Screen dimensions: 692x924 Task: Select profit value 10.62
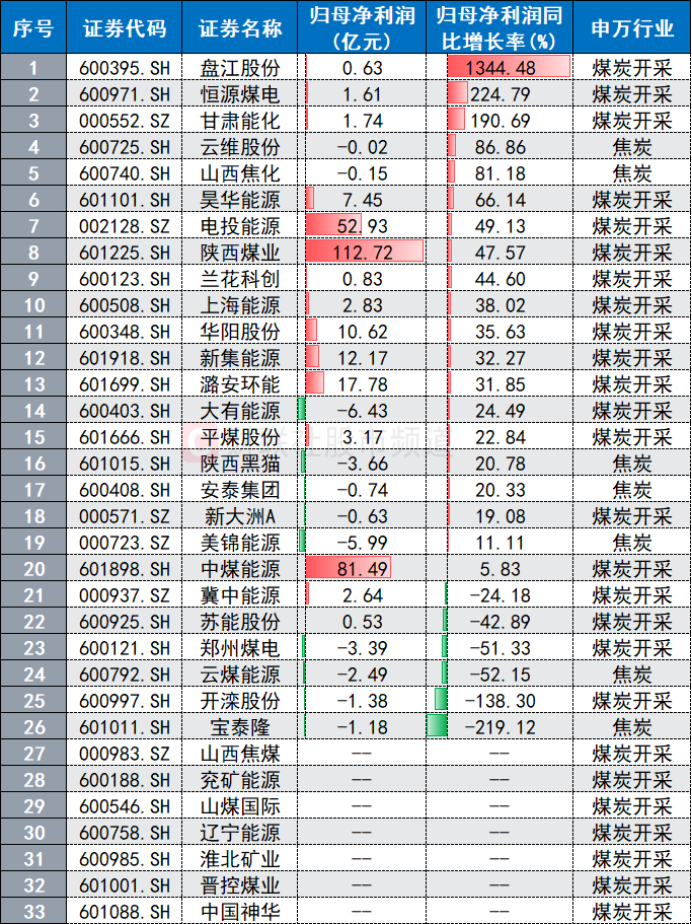(x=361, y=332)
